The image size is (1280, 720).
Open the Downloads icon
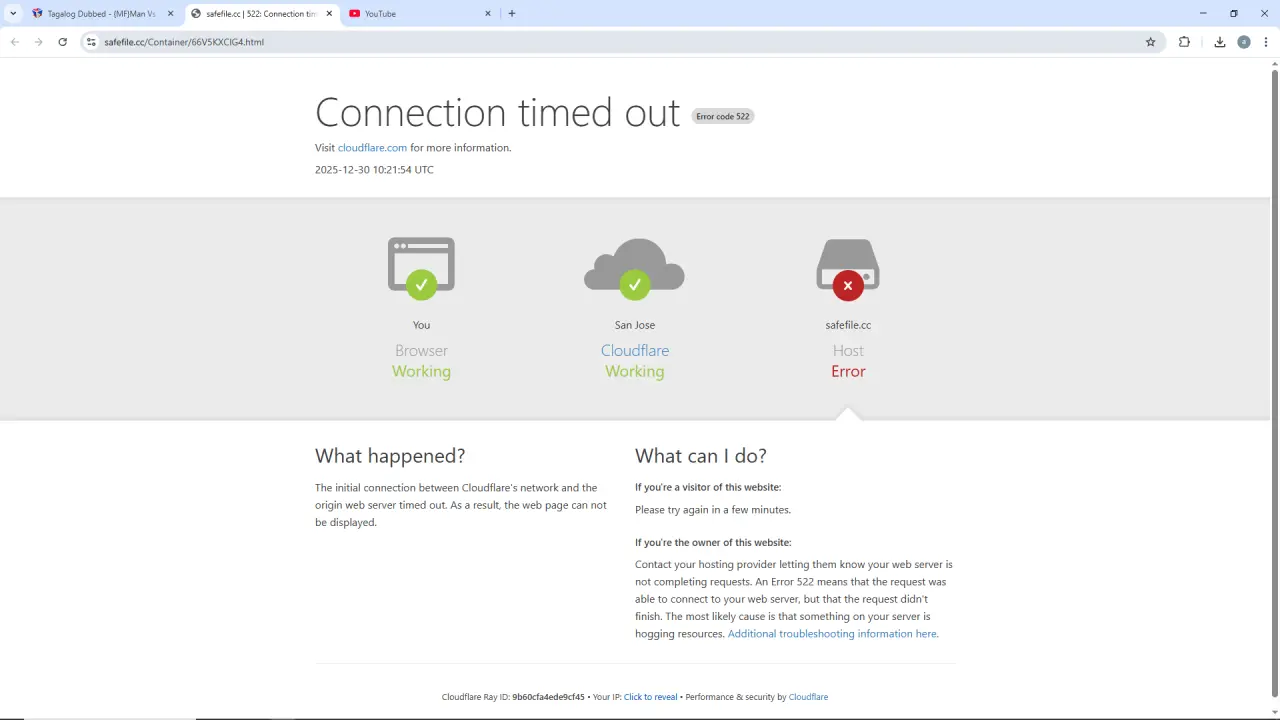pyautogui.click(x=1220, y=42)
